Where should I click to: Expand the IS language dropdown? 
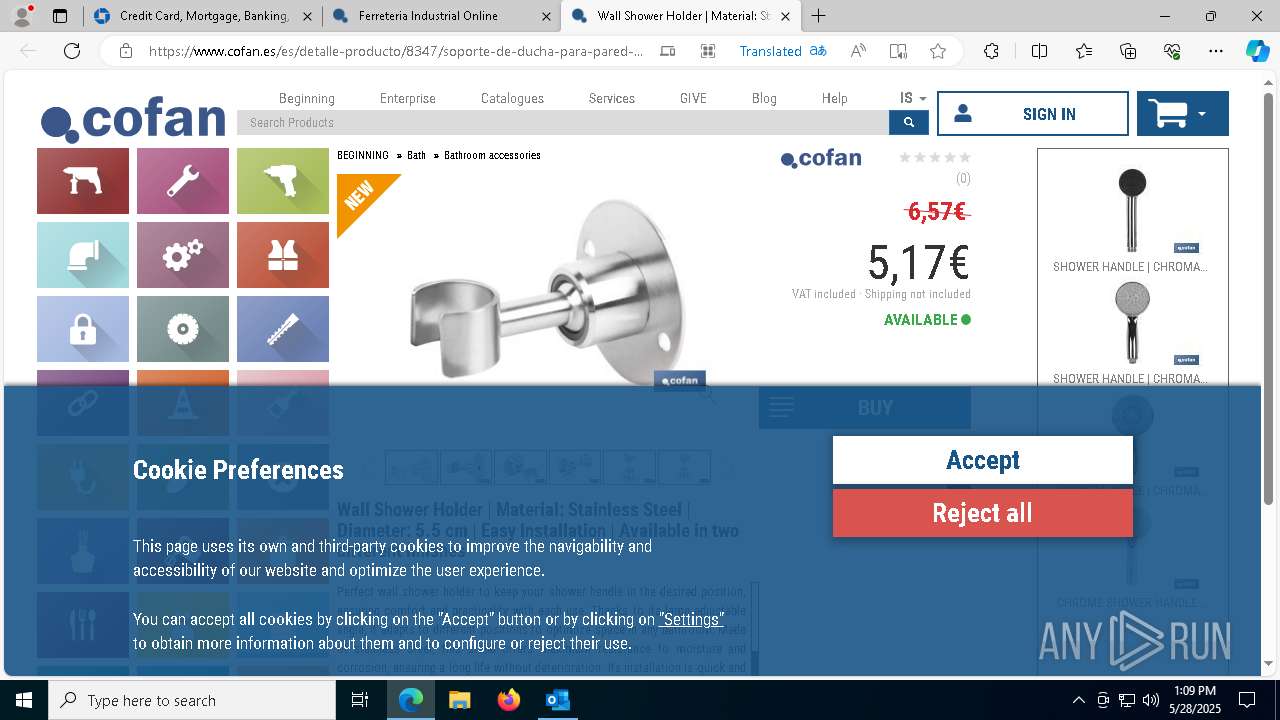[913, 98]
